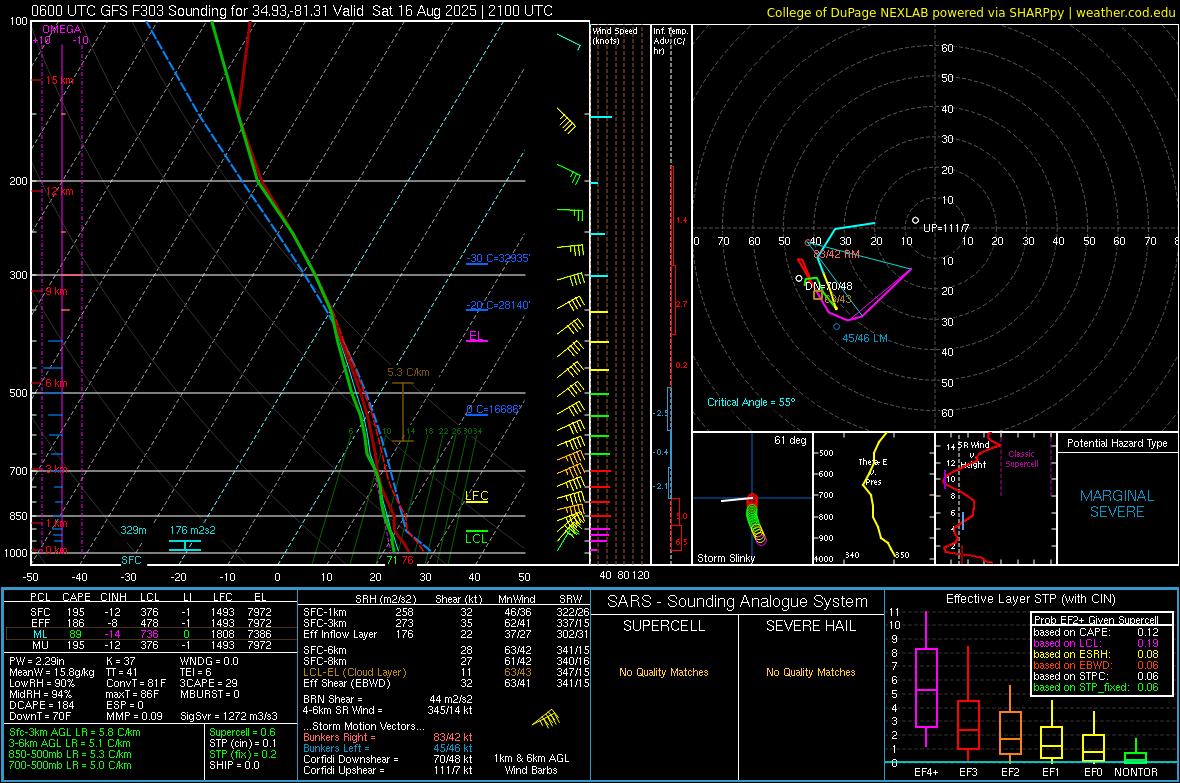This screenshot has height=783, width=1180.
Task: Click the 'Supercell = 0.6' composite value
Action: pos(242,732)
